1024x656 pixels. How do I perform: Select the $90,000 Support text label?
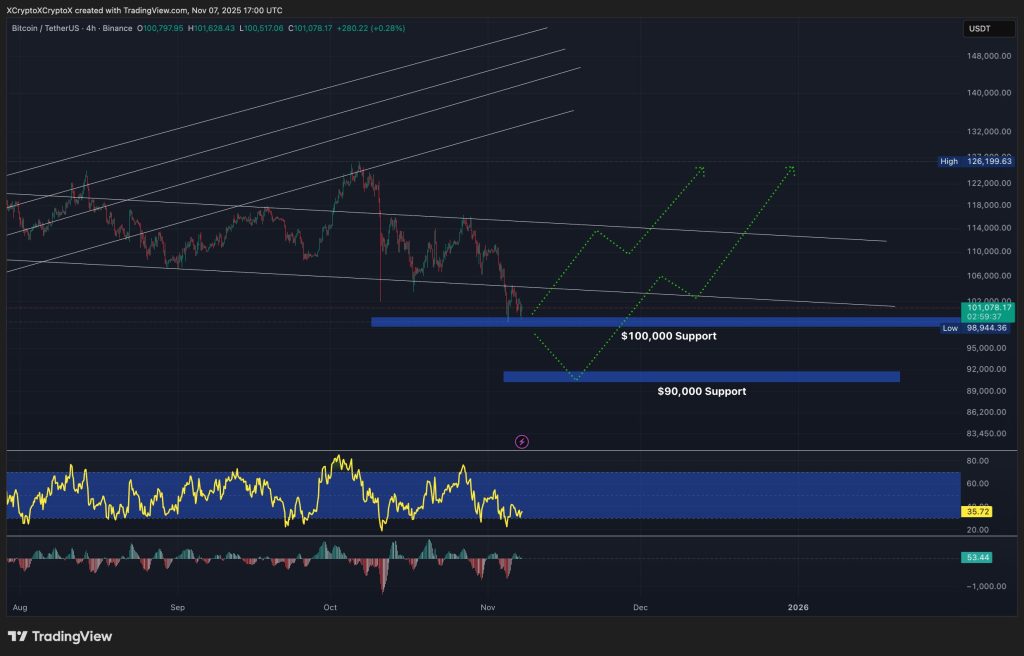(701, 392)
